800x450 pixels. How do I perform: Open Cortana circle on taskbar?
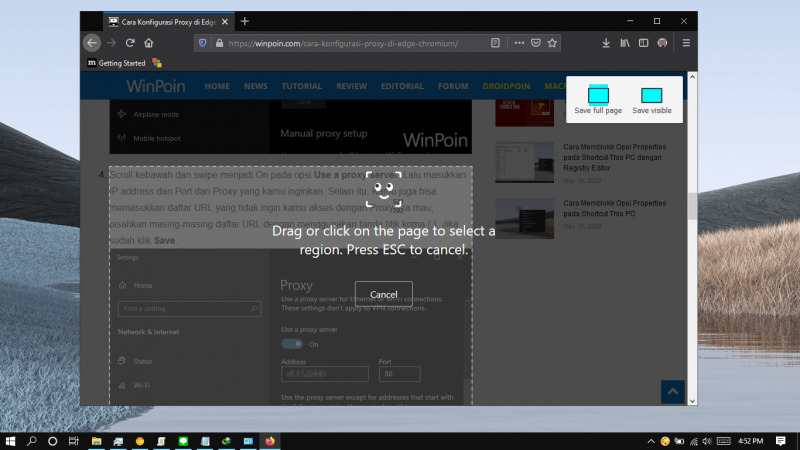(x=53, y=441)
